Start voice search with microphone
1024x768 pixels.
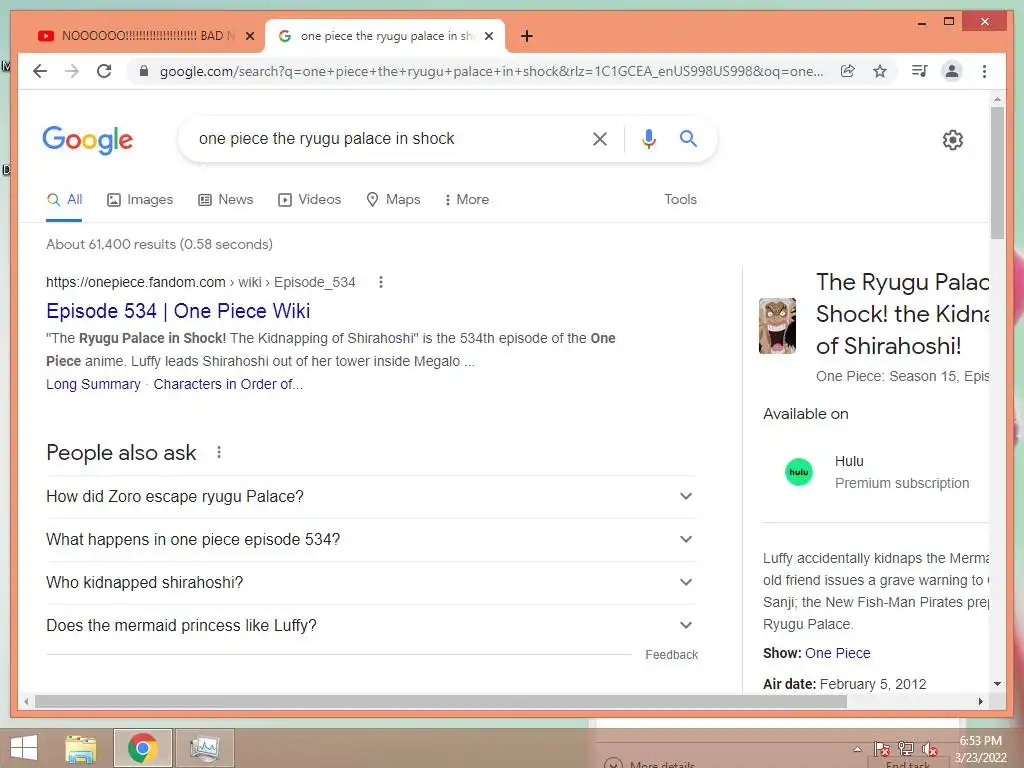[x=648, y=138]
